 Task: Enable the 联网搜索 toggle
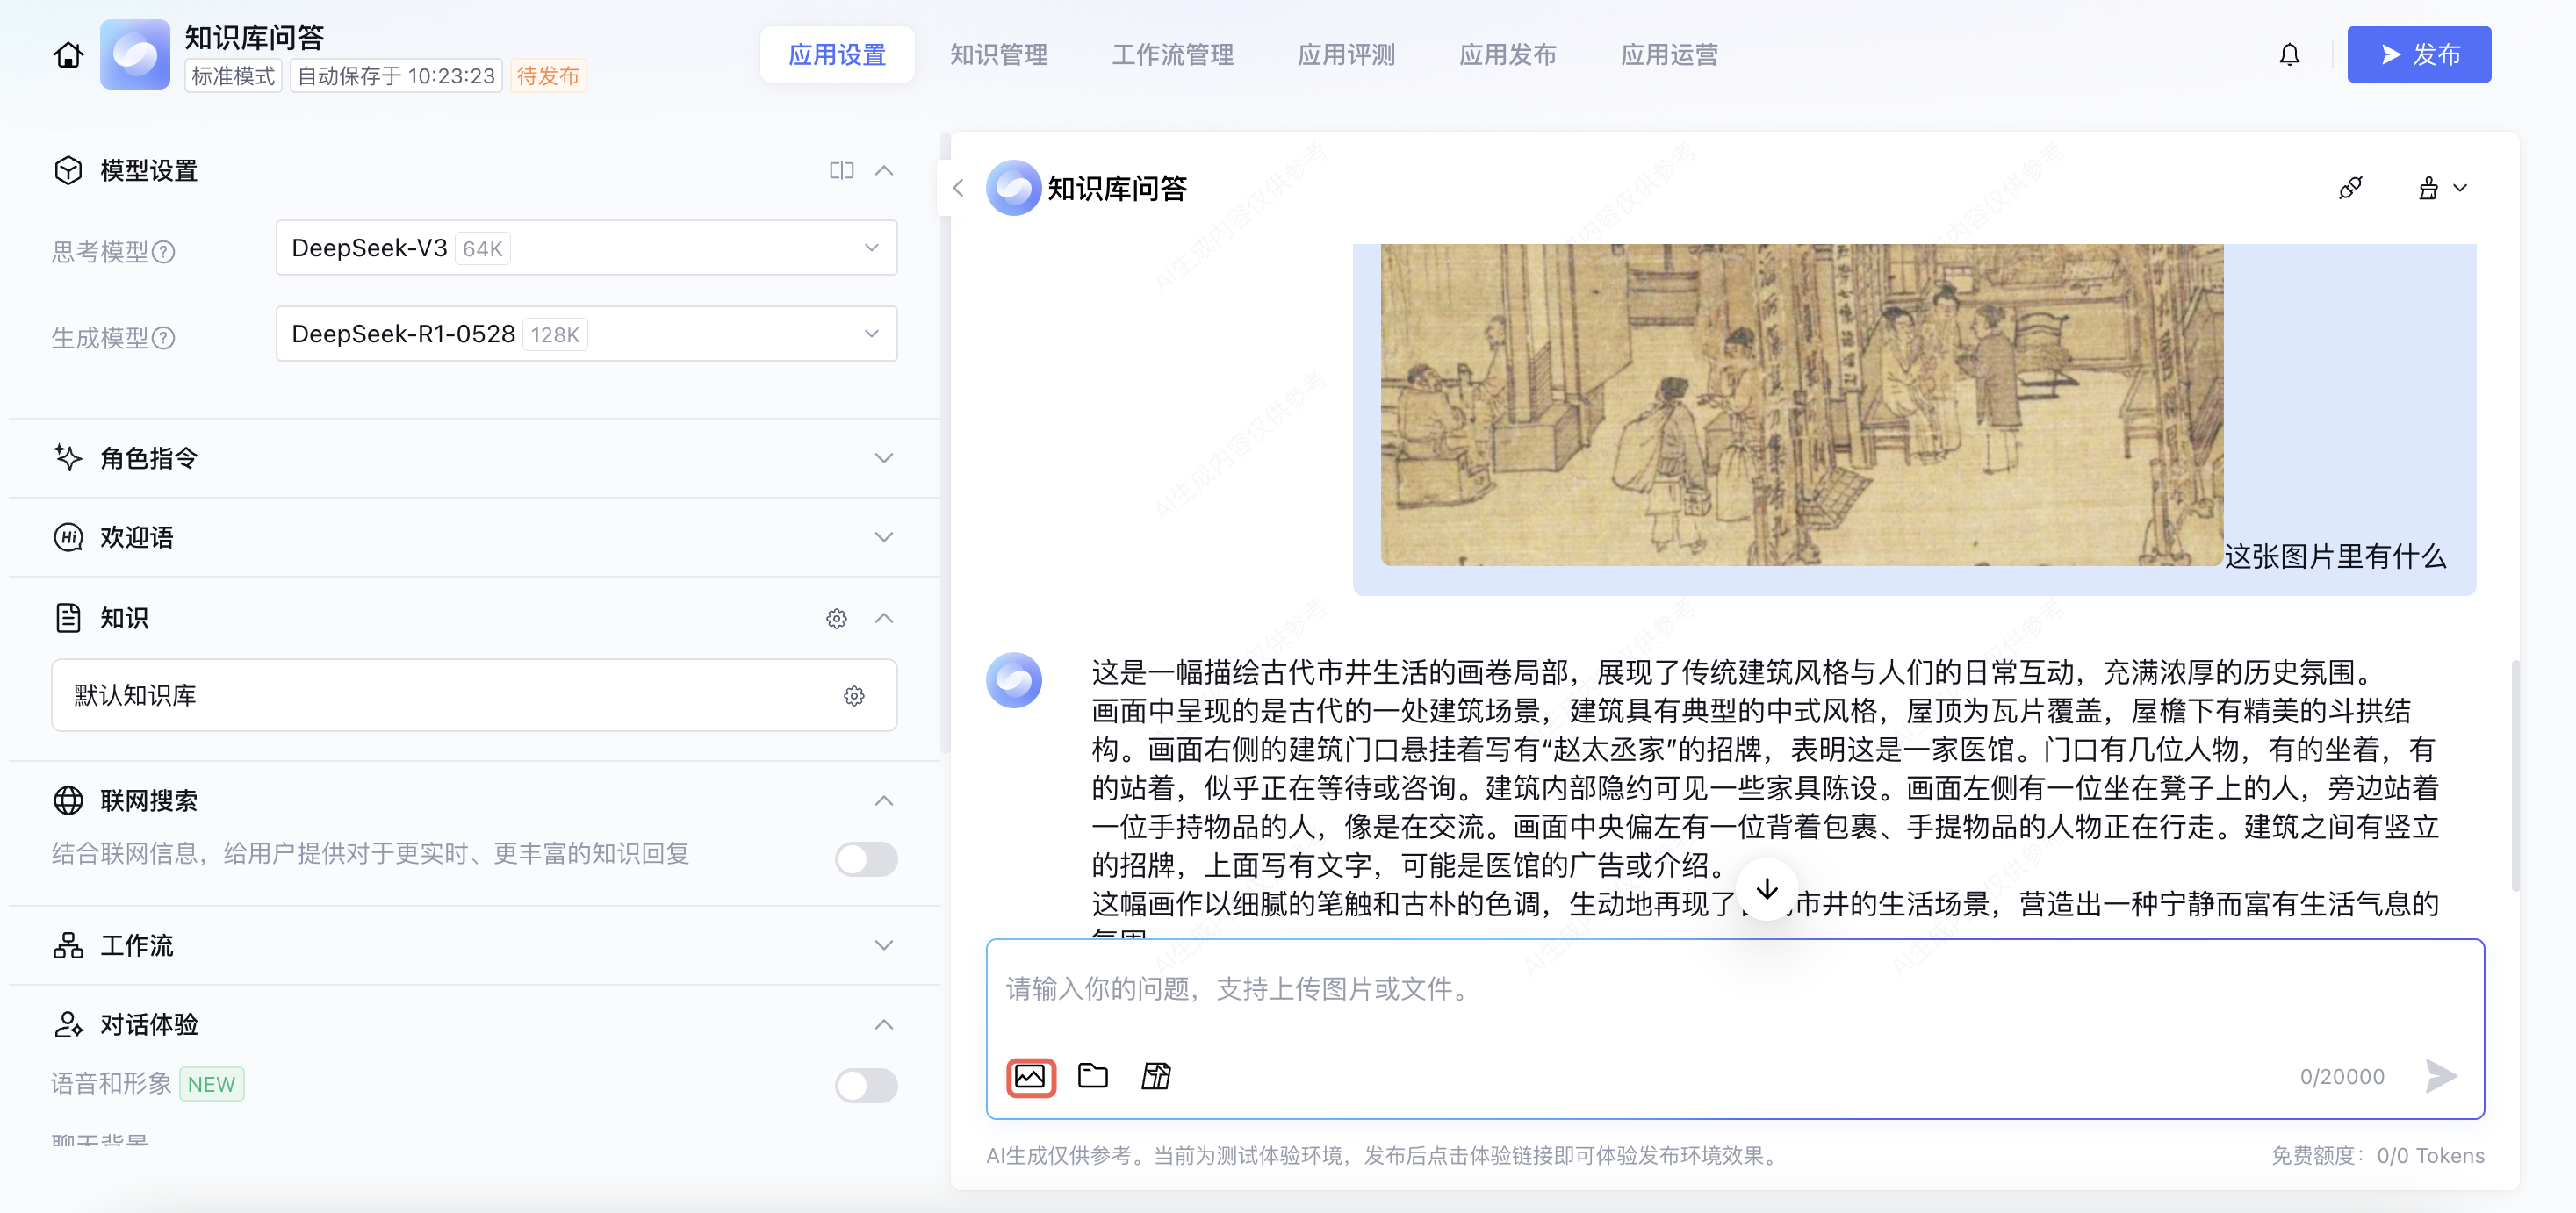pos(866,858)
